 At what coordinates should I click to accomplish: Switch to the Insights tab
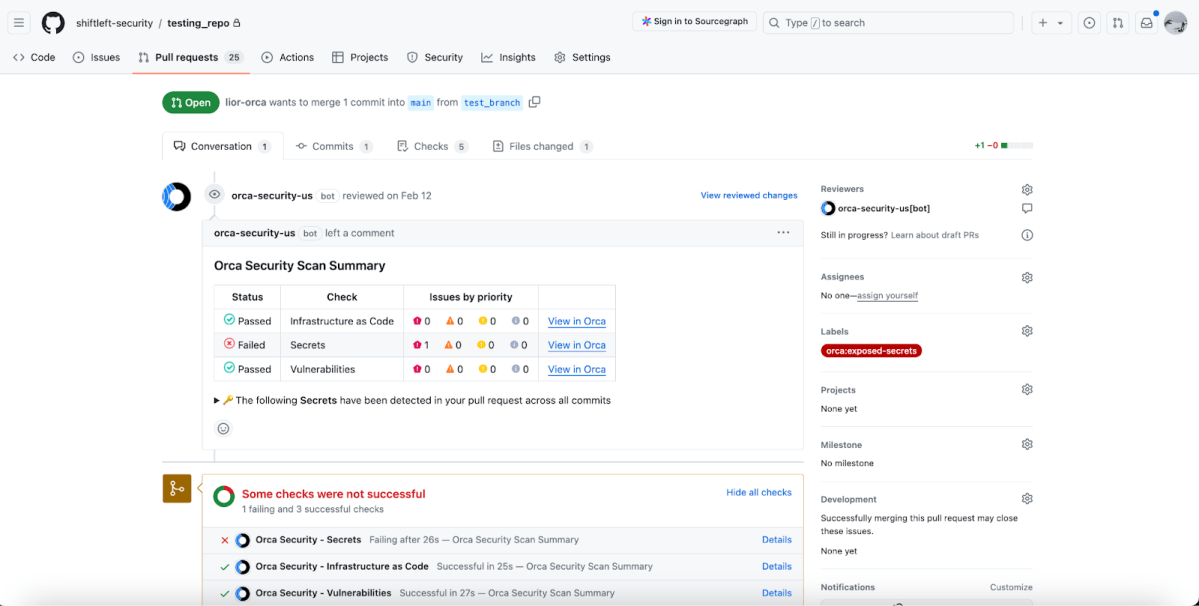click(509, 57)
